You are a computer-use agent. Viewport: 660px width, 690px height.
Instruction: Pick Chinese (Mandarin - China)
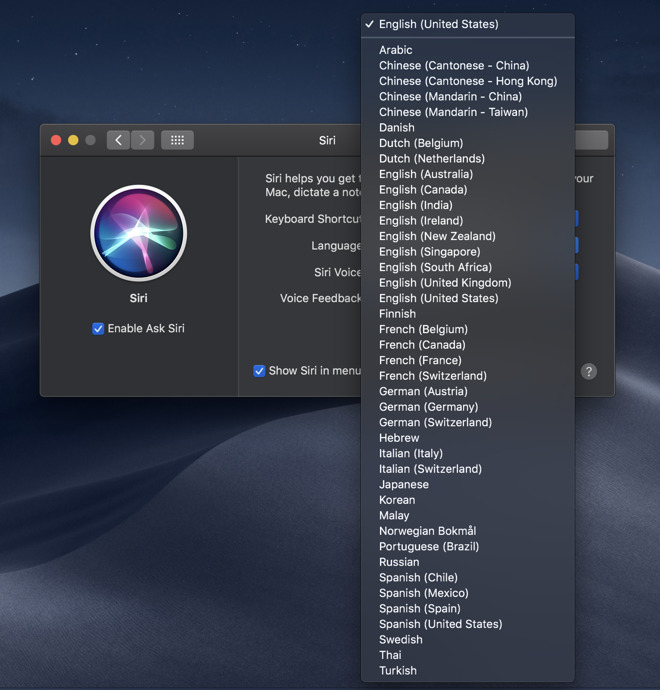pos(468,96)
